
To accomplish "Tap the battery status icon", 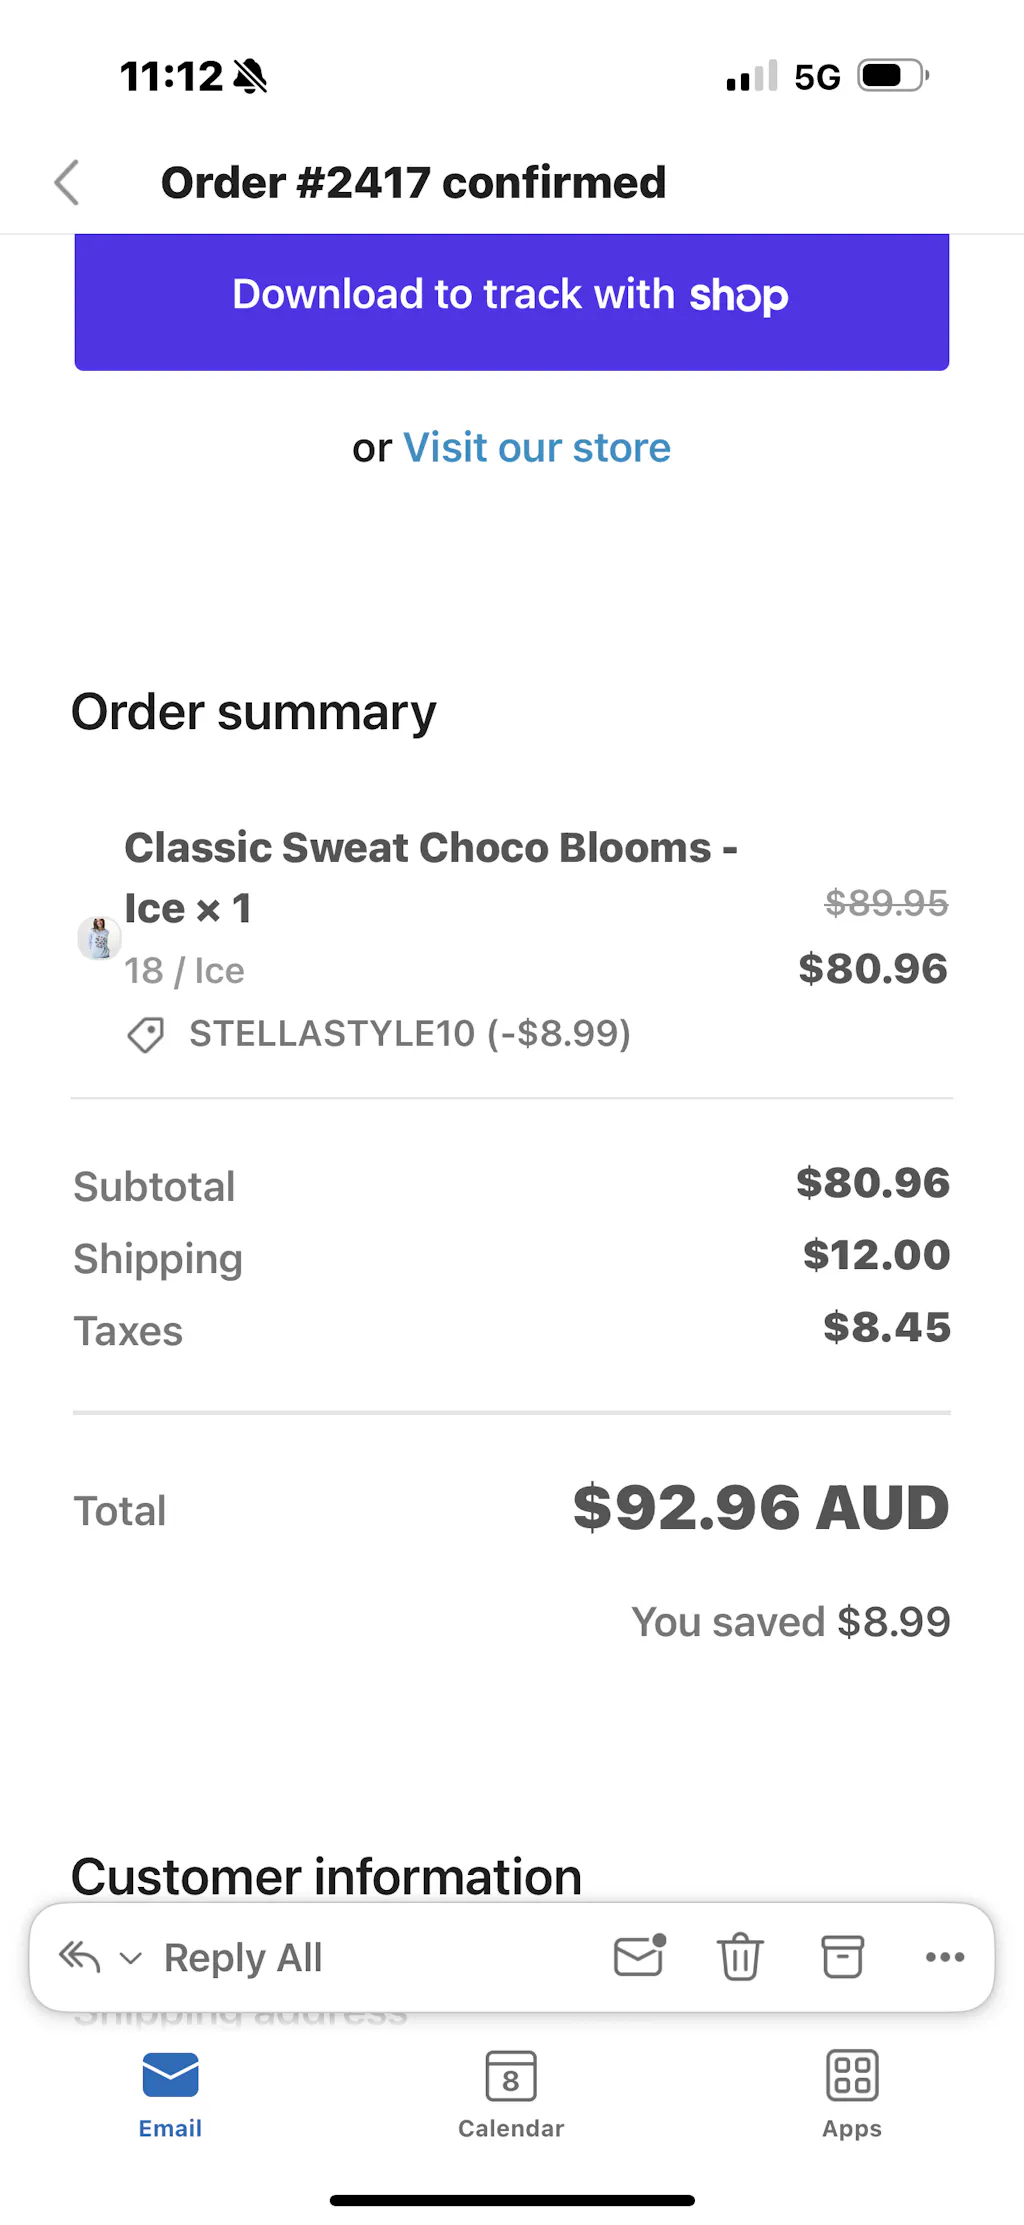I will click(893, 76).
